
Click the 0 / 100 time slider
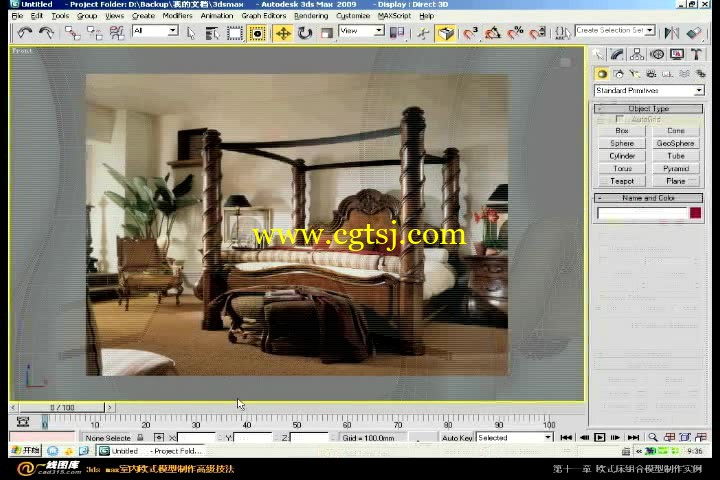point(62,407)
